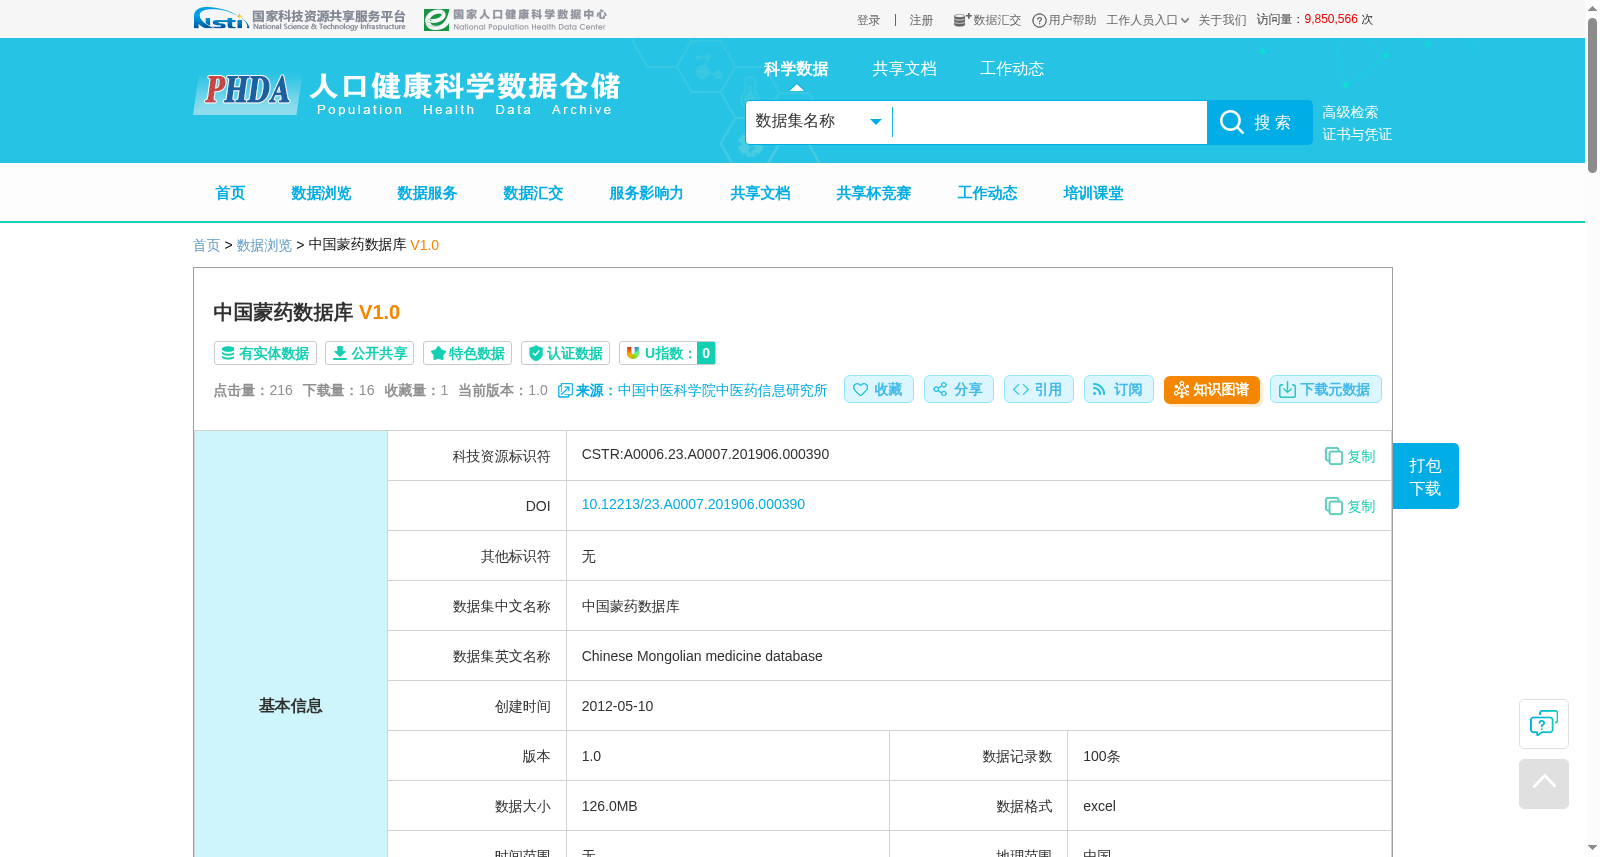Viewport: 1600px width, 857px height.
Task: Copy the DOI value
Action: [x=1350, y=506]
